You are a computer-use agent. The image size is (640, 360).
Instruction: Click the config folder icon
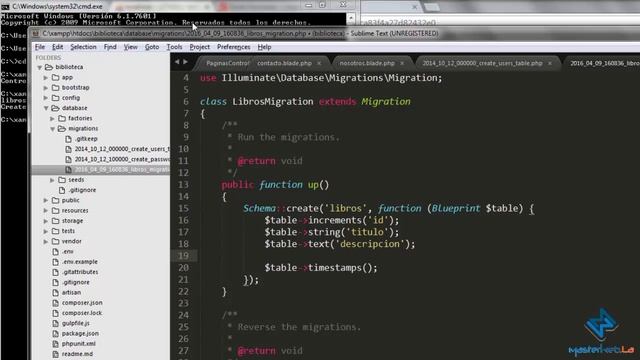coord(56,98)
